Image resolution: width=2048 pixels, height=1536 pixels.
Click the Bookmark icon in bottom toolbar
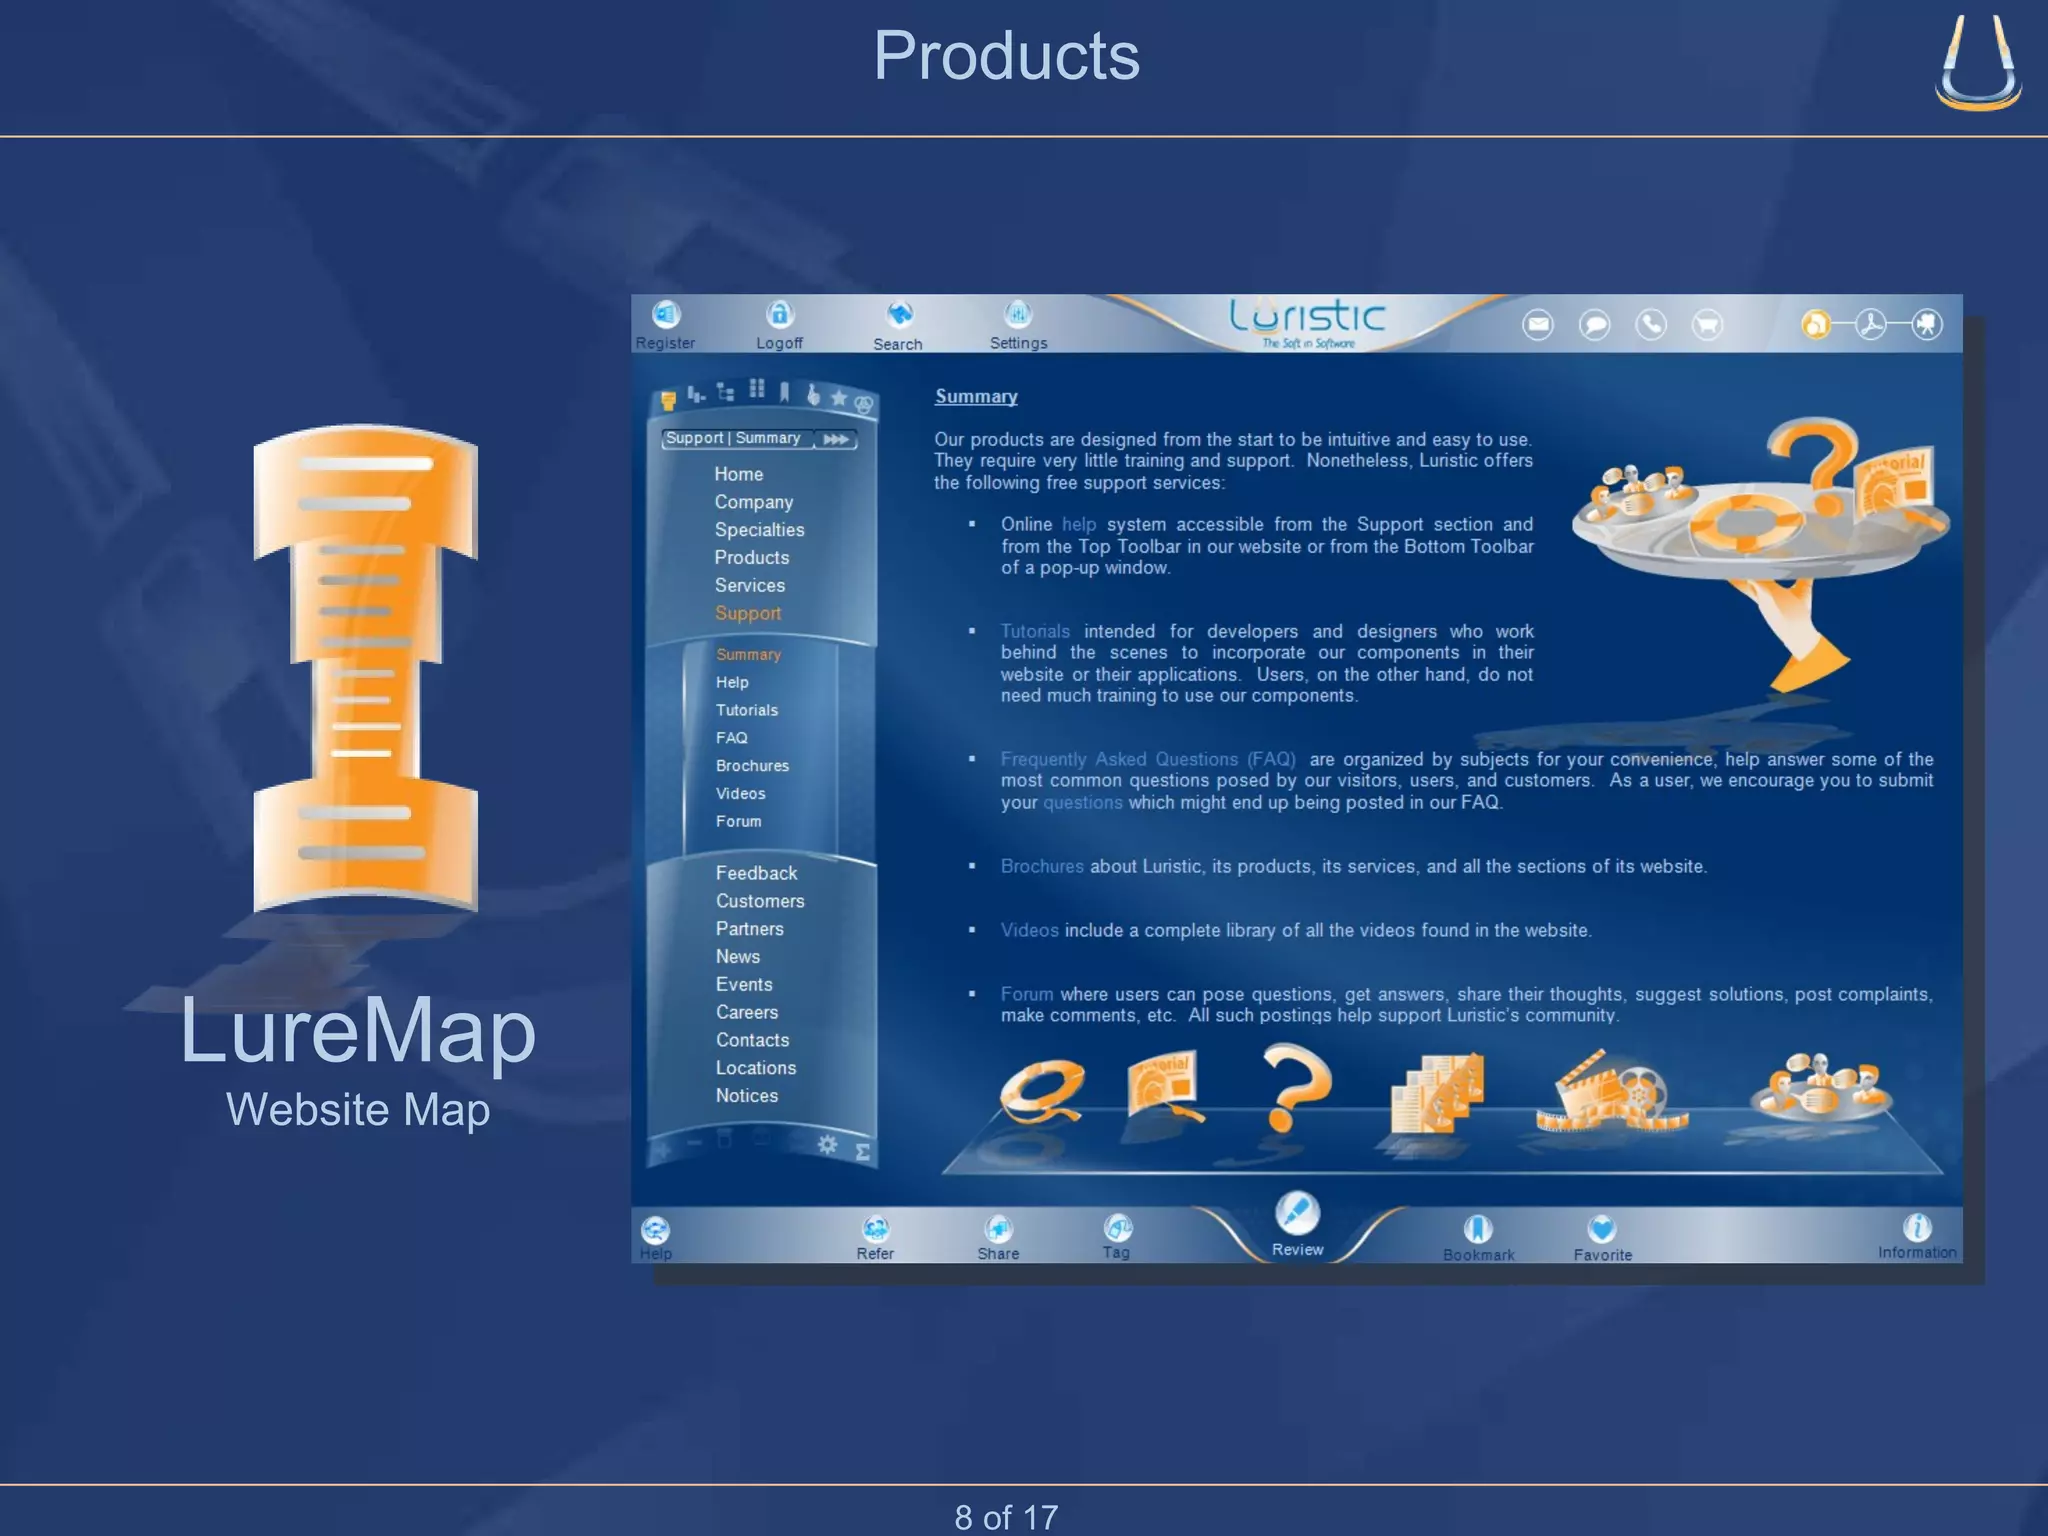click(x=1478, y=1229)
